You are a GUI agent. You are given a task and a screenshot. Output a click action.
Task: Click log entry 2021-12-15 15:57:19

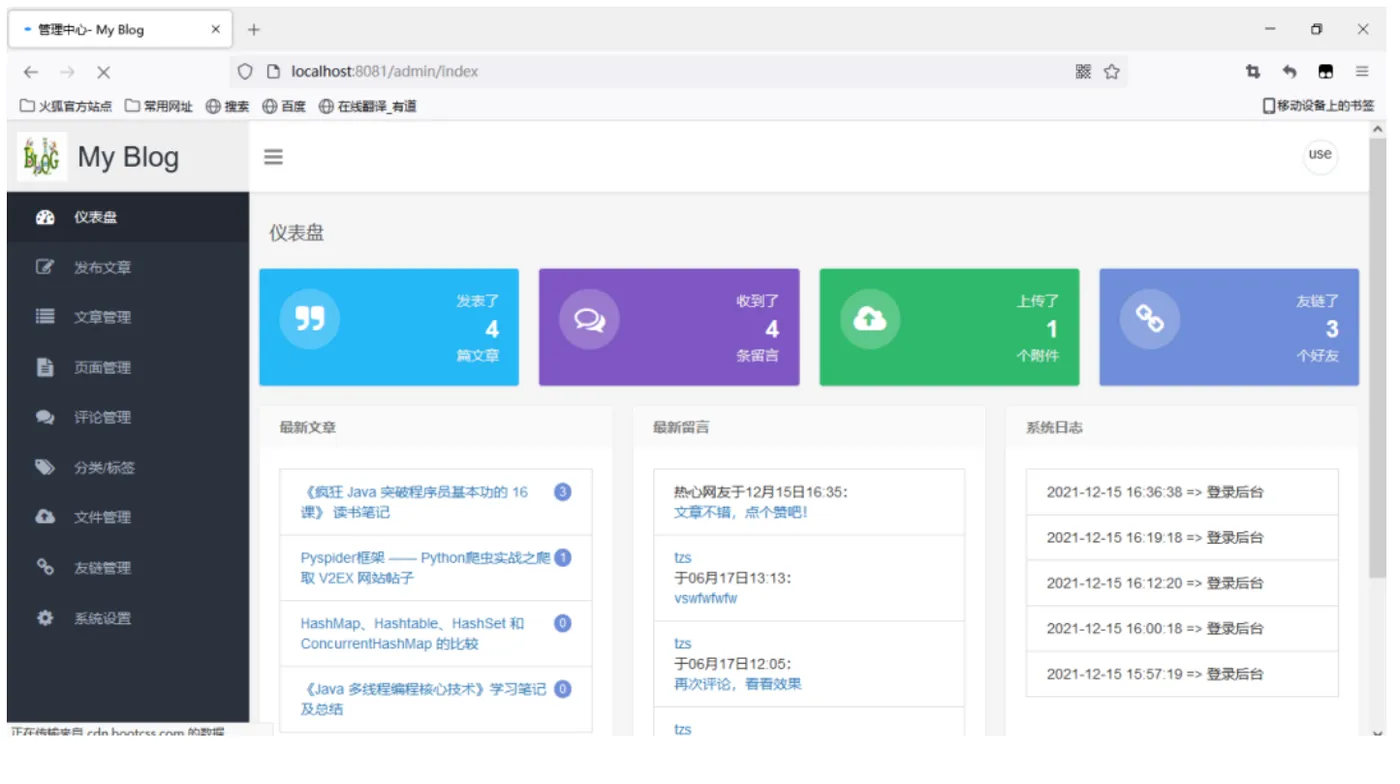(x=1182, y=674)
